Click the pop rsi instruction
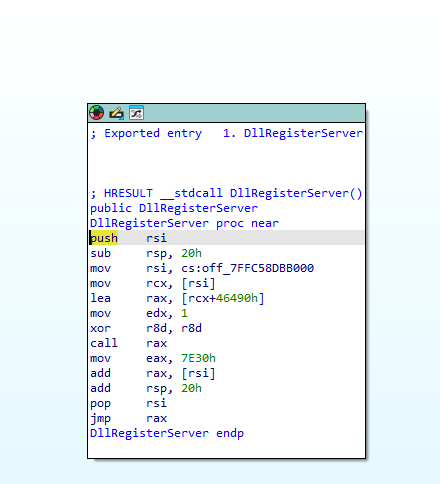This screenshot has height=484, width=440. pyautogui.click(x=128, y=403)
